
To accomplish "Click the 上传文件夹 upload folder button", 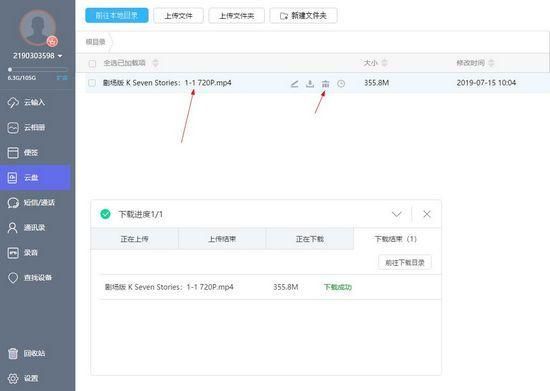I will (236, 16).
